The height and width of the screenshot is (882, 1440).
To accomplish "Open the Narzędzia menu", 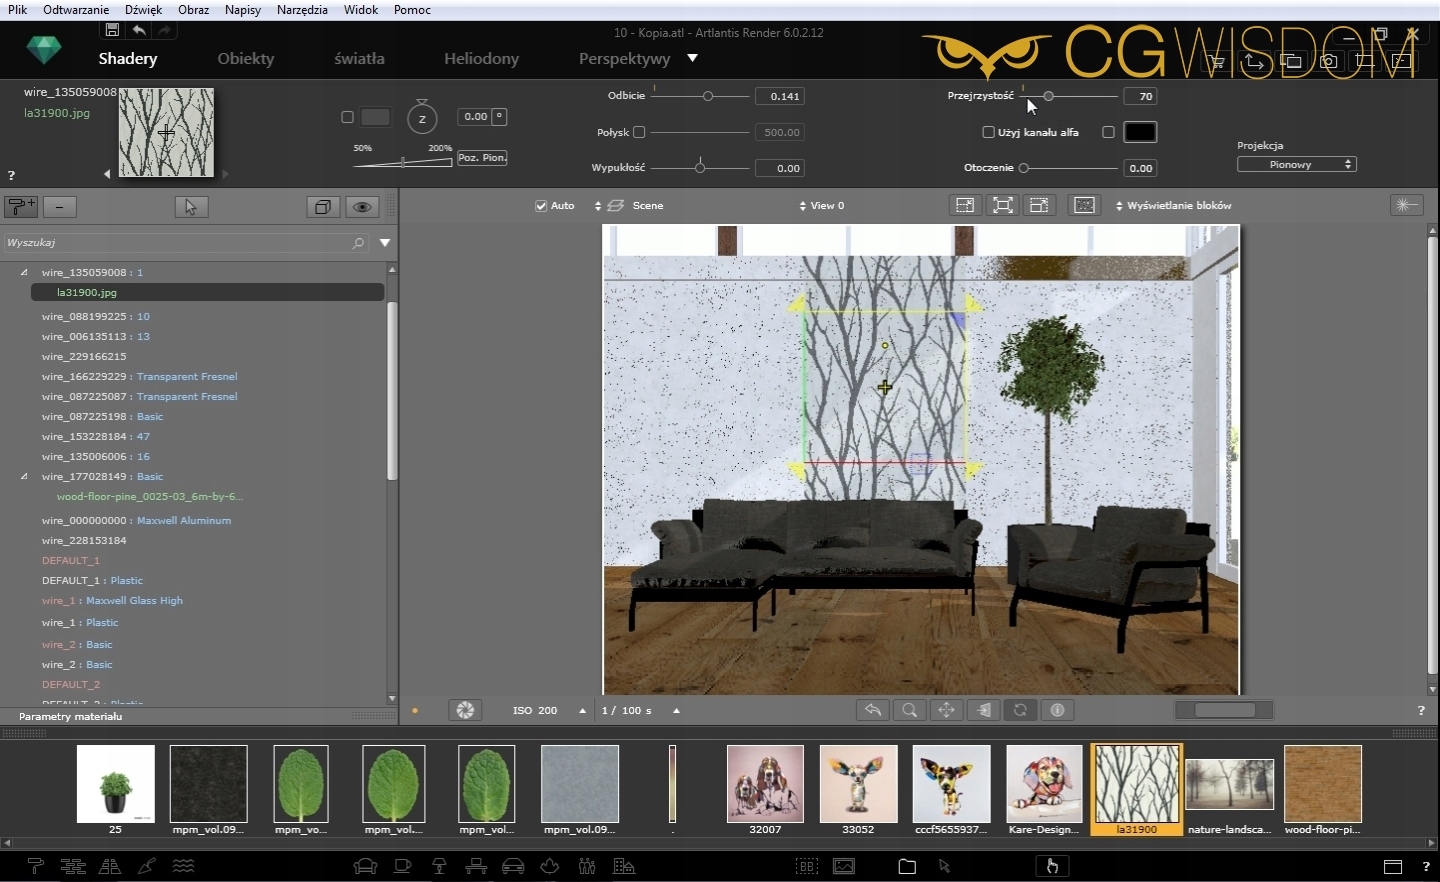I will [x=302, y=10].
